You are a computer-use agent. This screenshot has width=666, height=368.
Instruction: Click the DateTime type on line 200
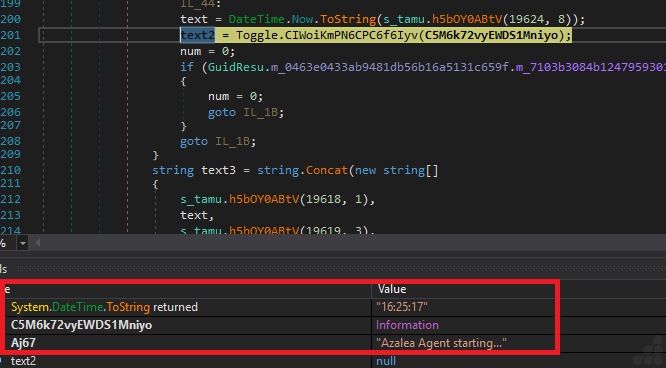pyautogui.click(x=257, y=19)
